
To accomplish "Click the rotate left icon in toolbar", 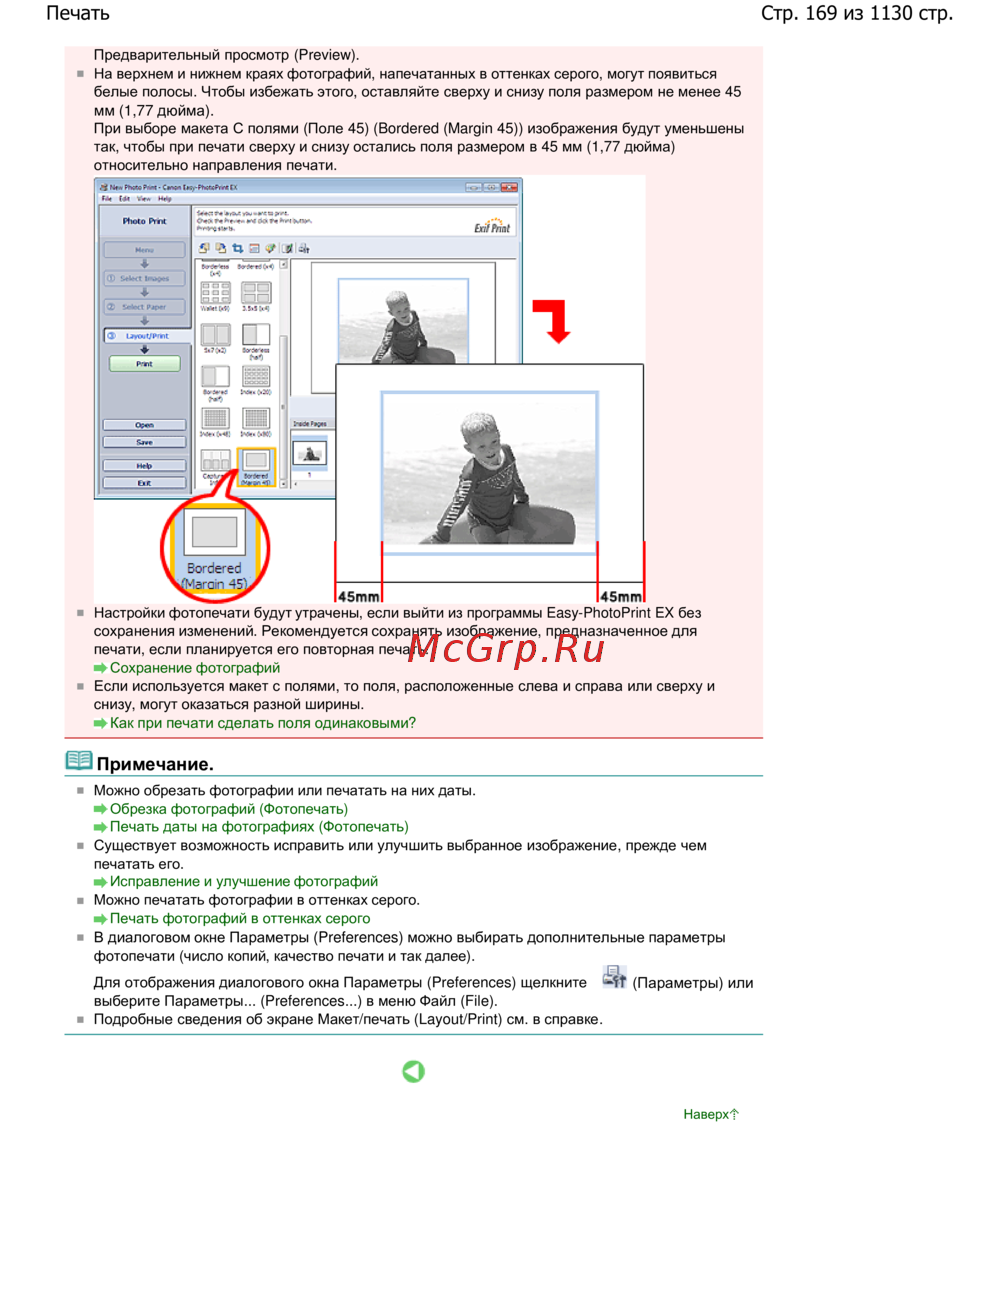I will (204, 248).
